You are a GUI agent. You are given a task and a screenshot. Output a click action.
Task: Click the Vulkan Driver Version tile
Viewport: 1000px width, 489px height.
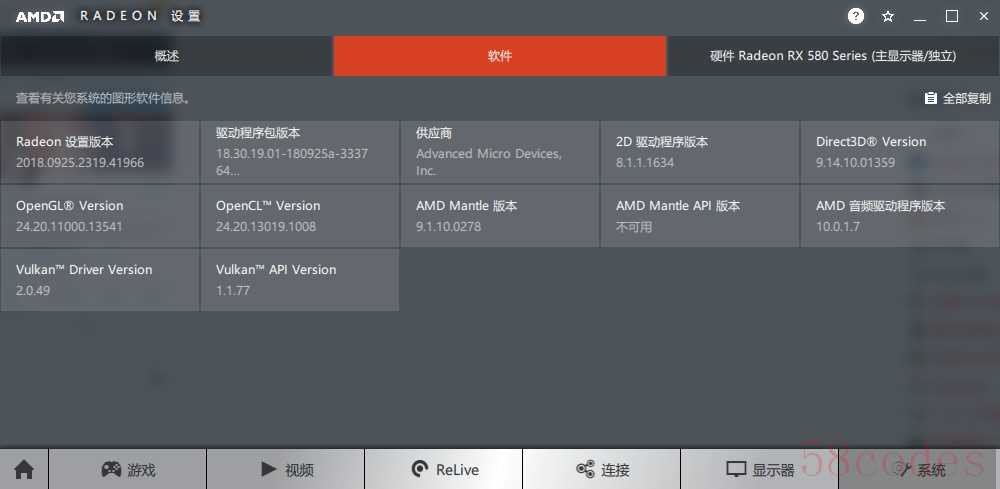[99, 280]
